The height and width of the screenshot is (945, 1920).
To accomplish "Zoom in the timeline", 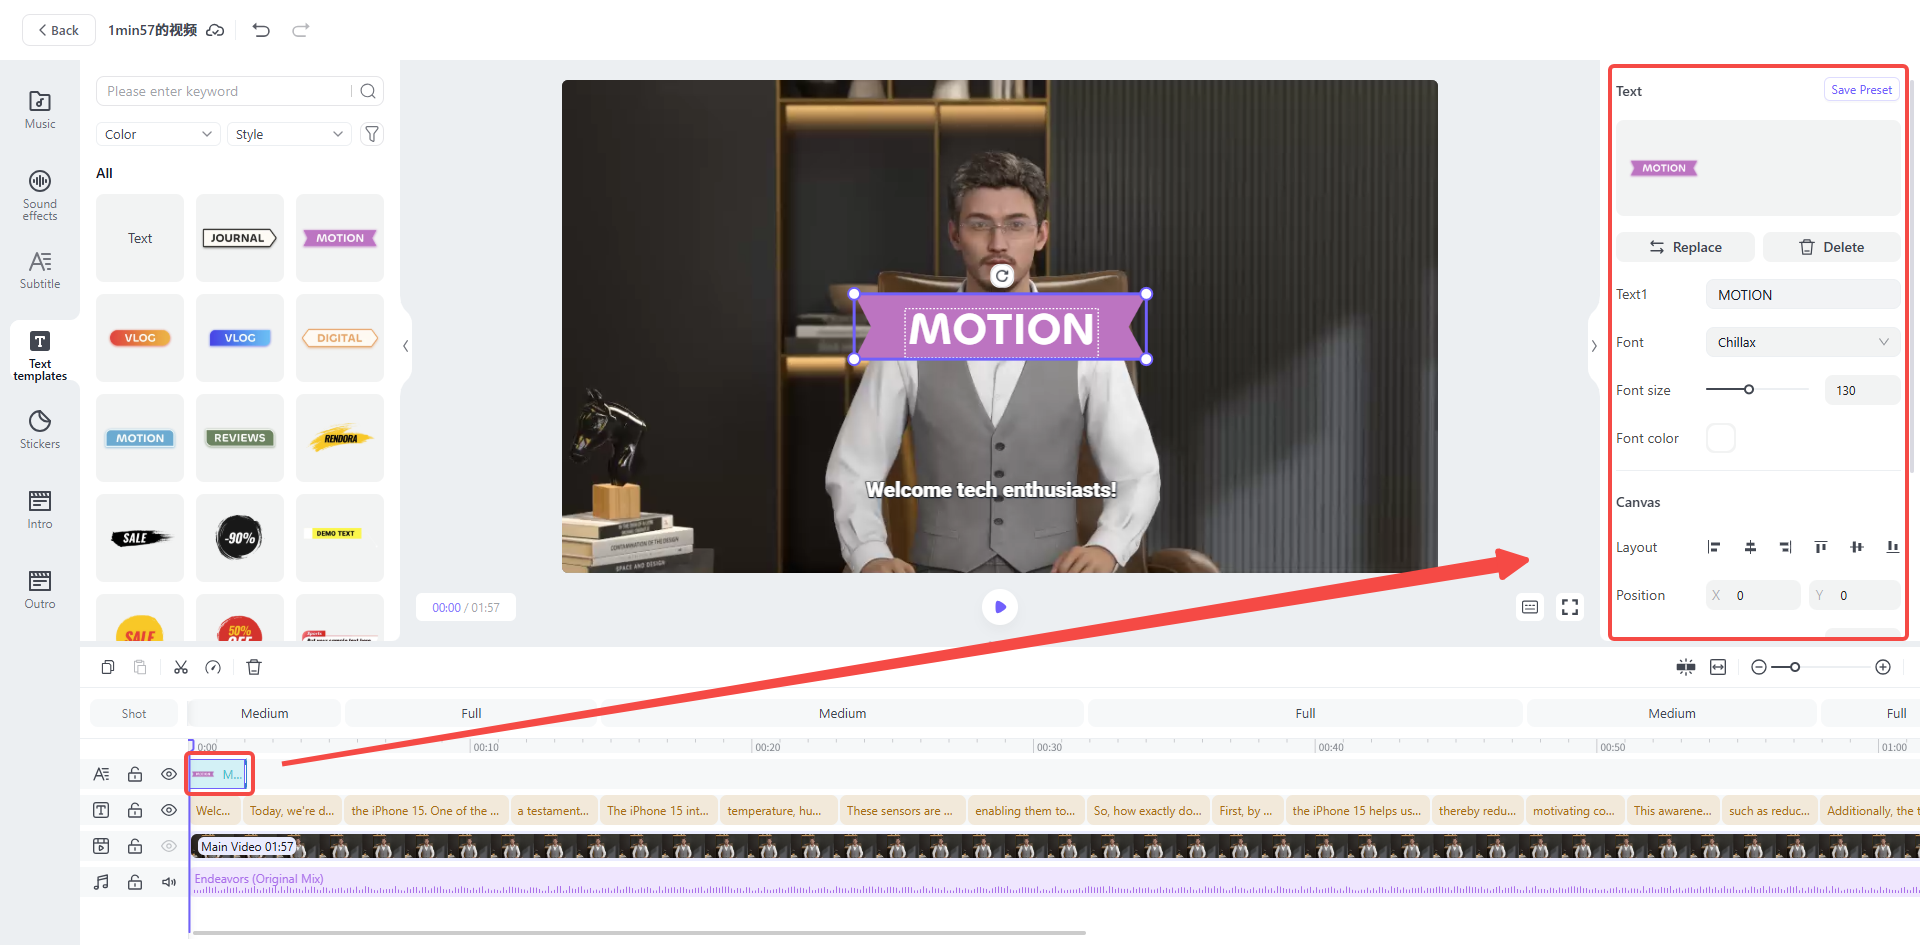I will tap(1883, 667).
